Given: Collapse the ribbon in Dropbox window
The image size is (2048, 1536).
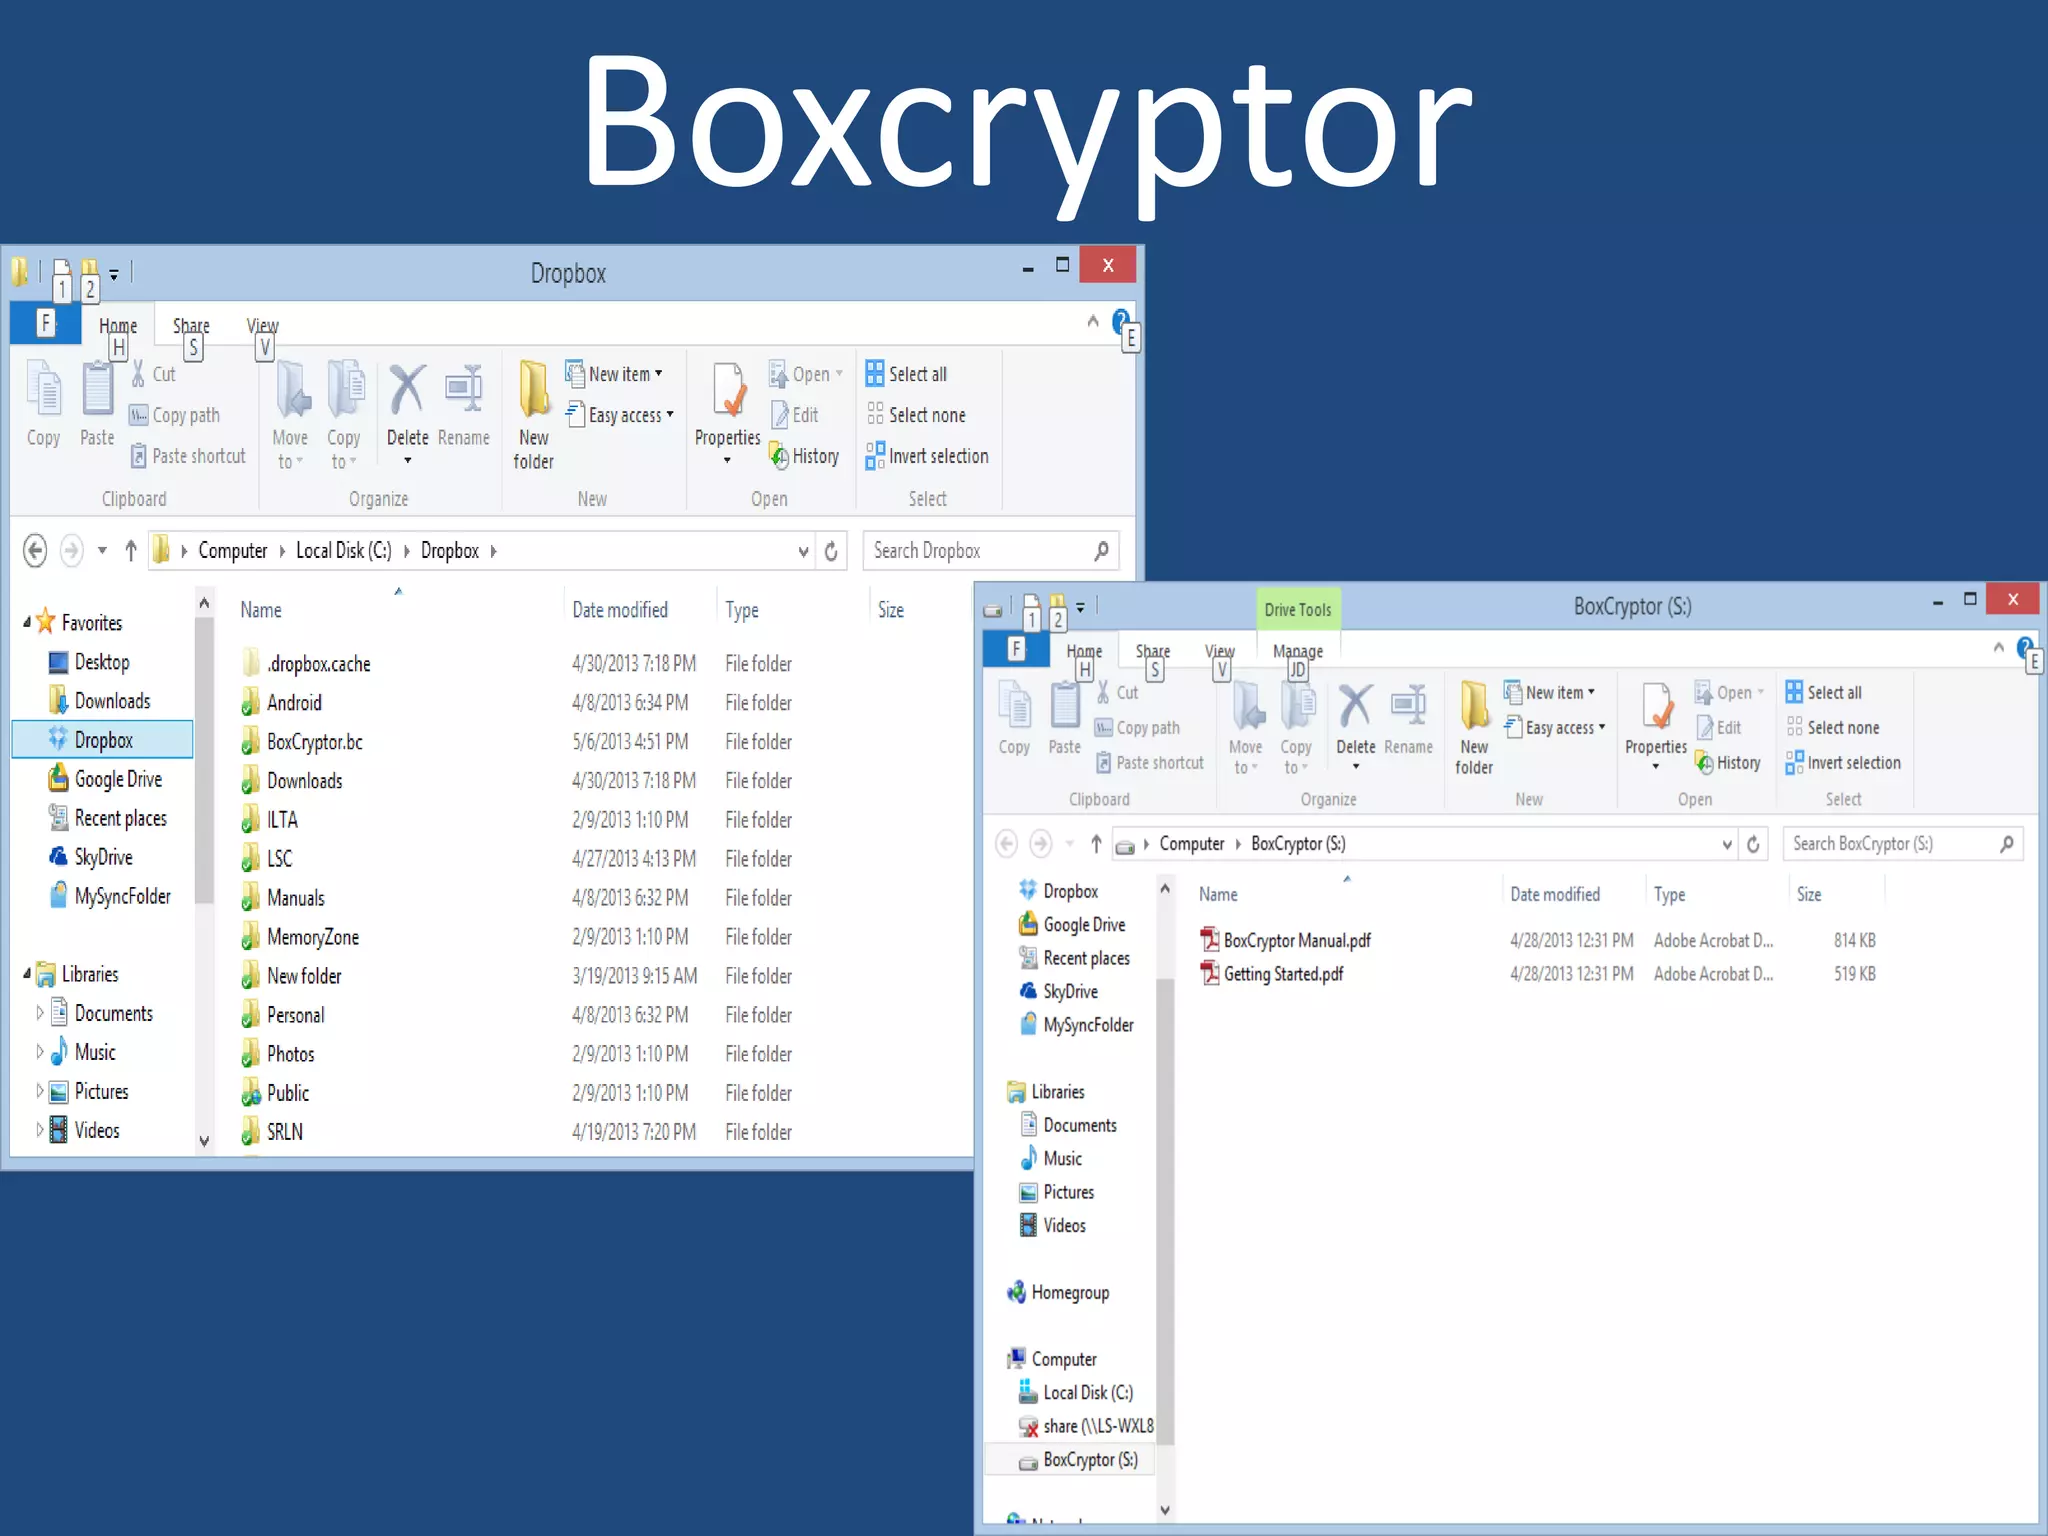Looking at the screenshot, I should pyautogui.click(x=1093, y=321).
